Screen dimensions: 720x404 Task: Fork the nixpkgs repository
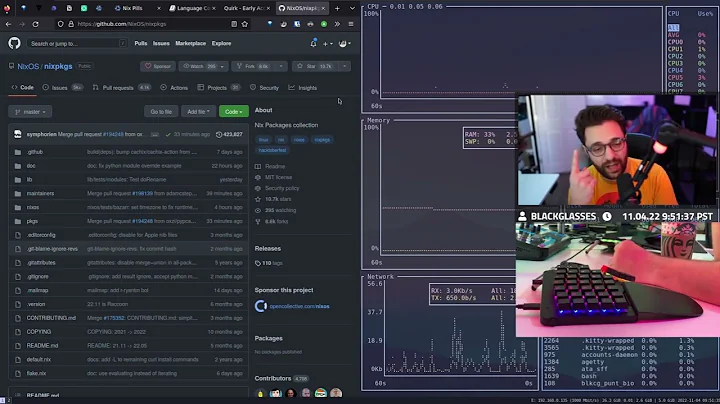click(253, 66)
